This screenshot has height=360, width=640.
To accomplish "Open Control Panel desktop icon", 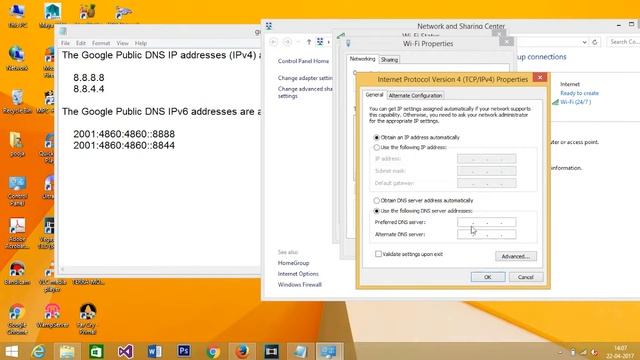I will [x=17, y=191].
